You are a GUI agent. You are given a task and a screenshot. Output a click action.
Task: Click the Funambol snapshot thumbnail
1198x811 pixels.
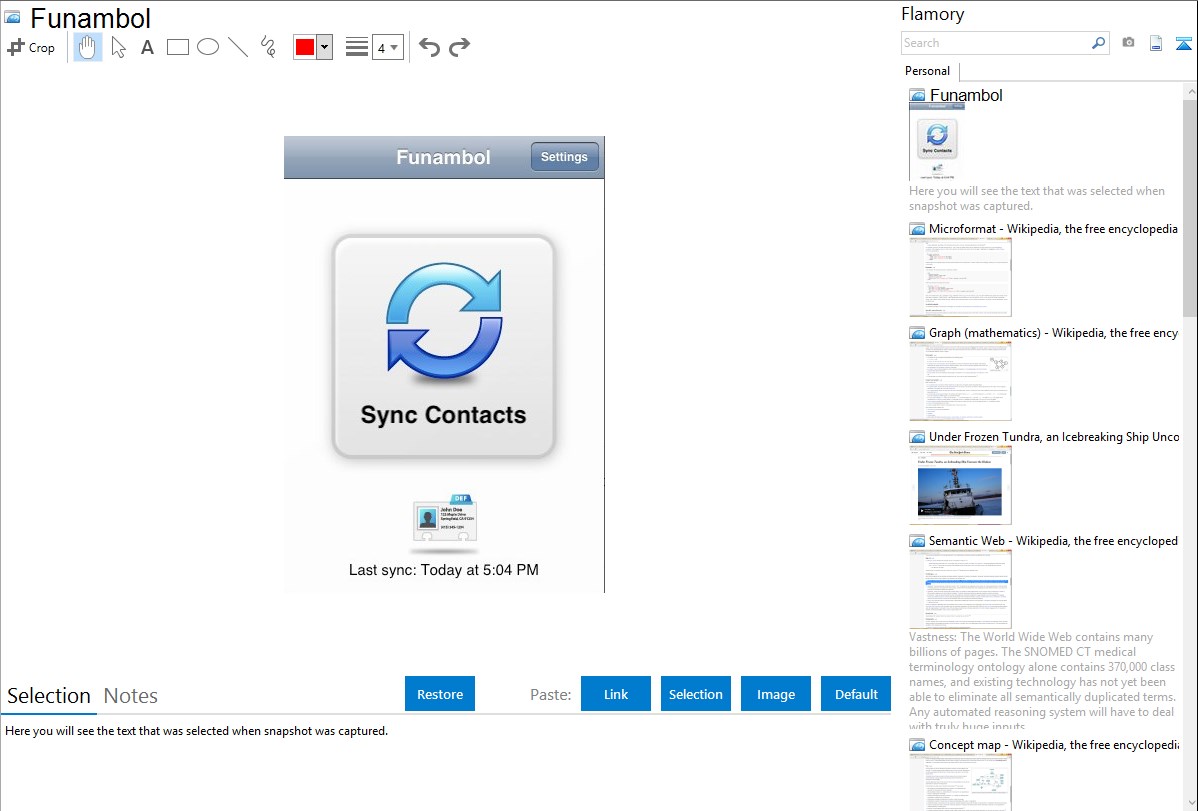(x=937, y=142)
